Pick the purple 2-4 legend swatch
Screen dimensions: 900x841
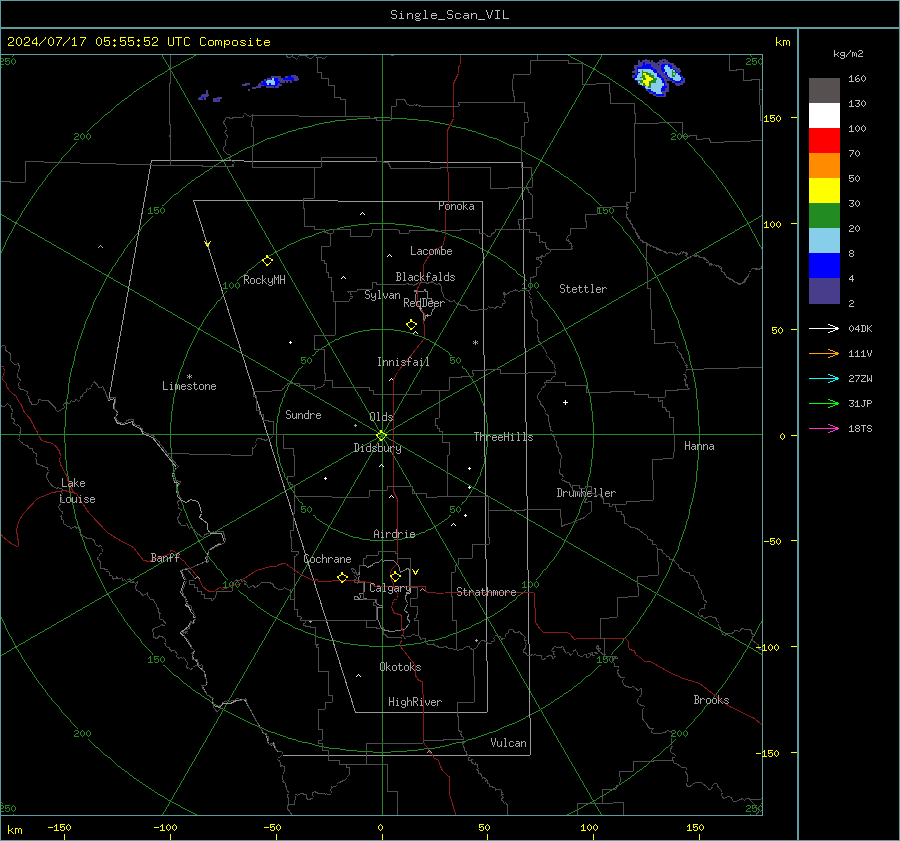coord(824,291)
